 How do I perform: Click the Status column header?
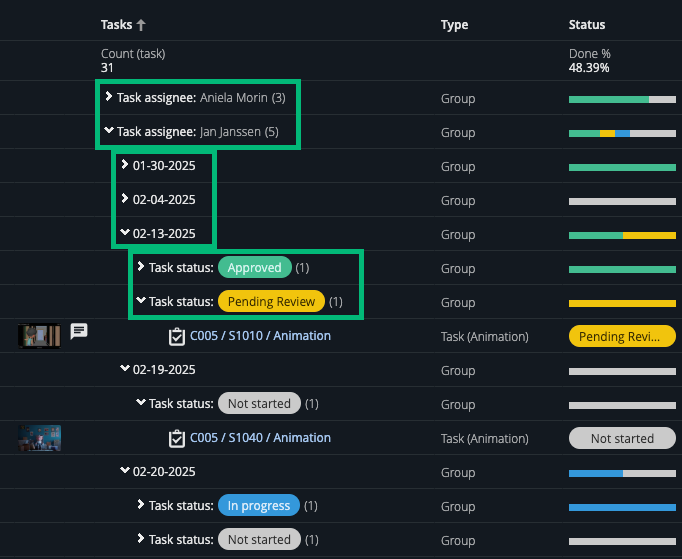pyautogui.click(x=587, y=25)
